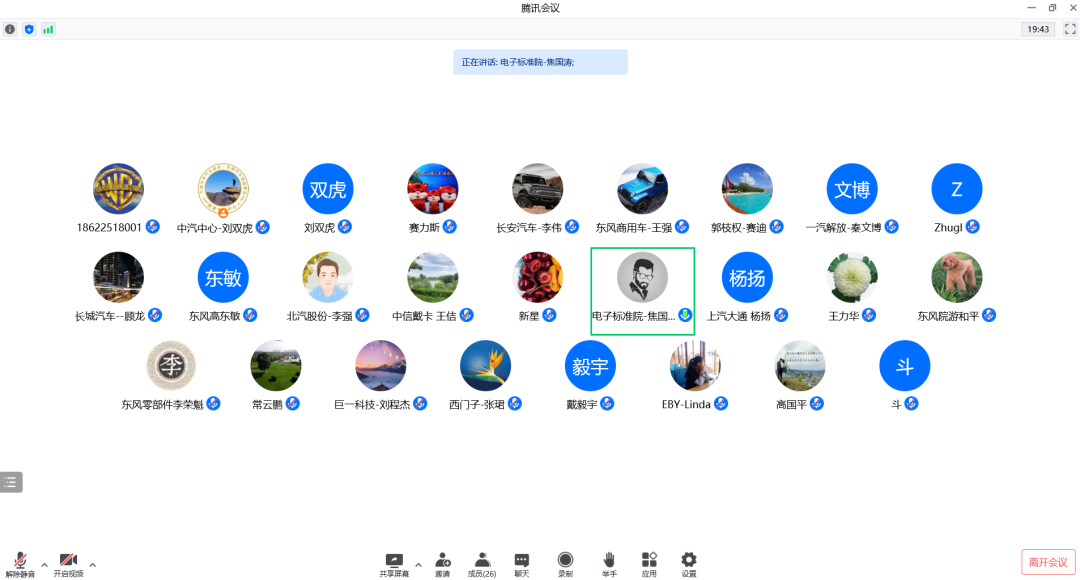Open the Members (成员) list

click(x=482, y=563)
